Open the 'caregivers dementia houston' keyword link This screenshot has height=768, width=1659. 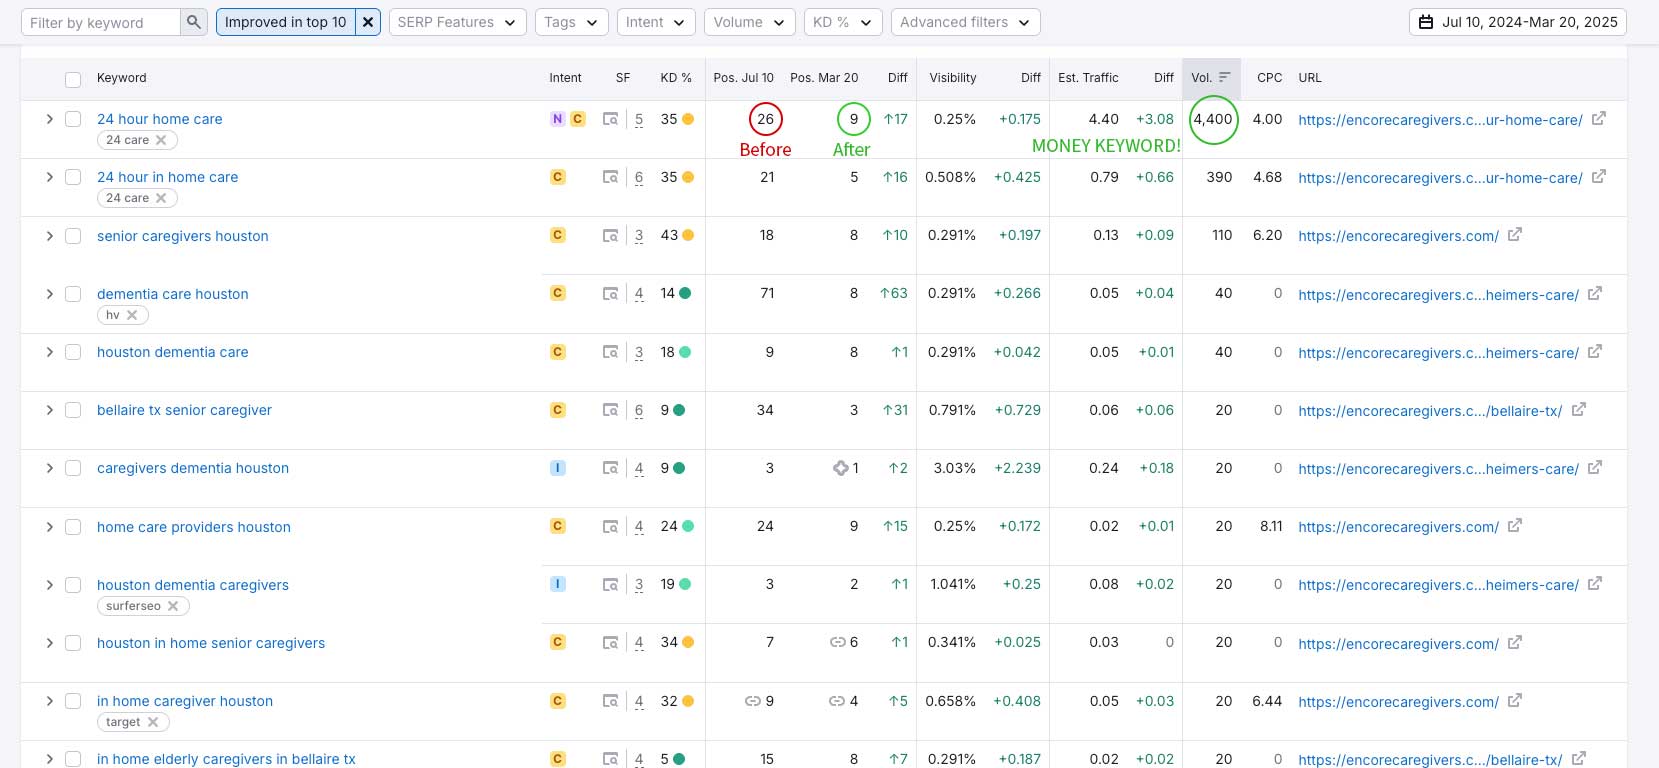click(193, 468)
